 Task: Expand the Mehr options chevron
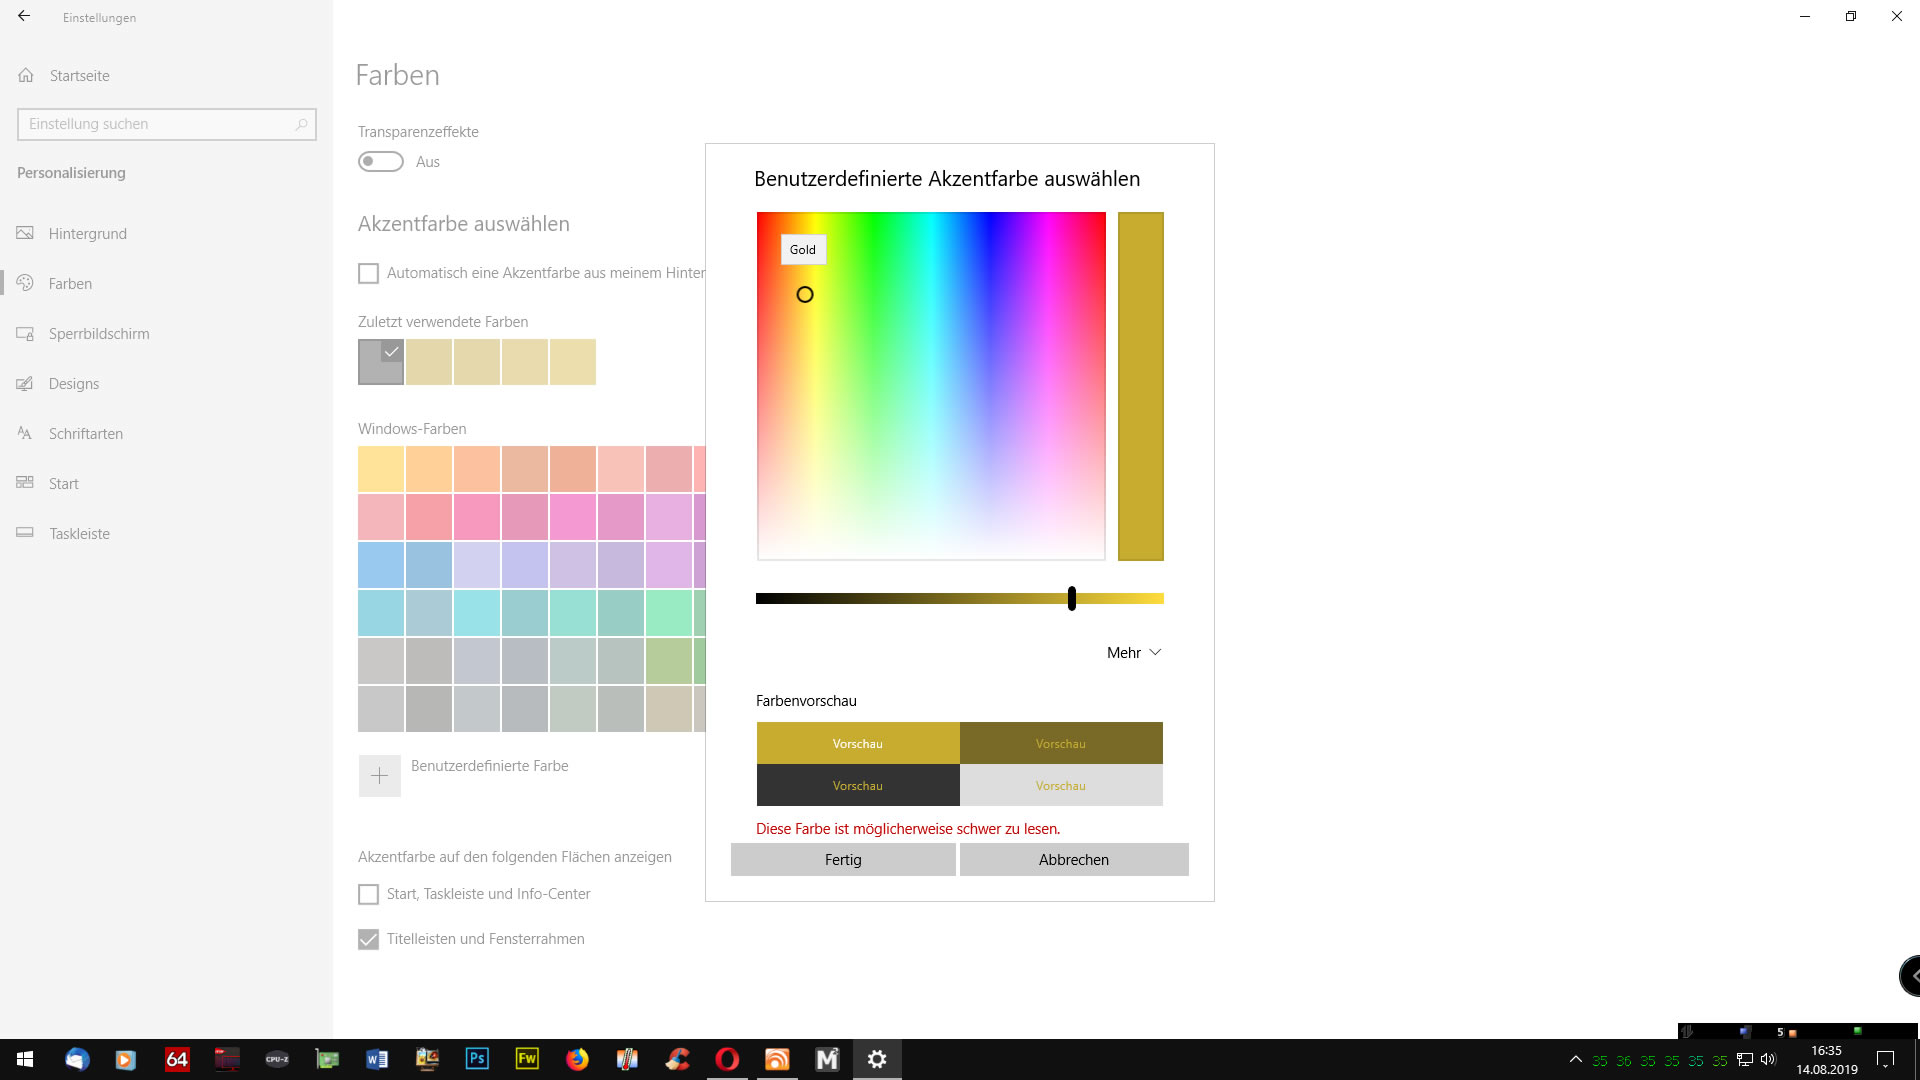click(1155, 652)
